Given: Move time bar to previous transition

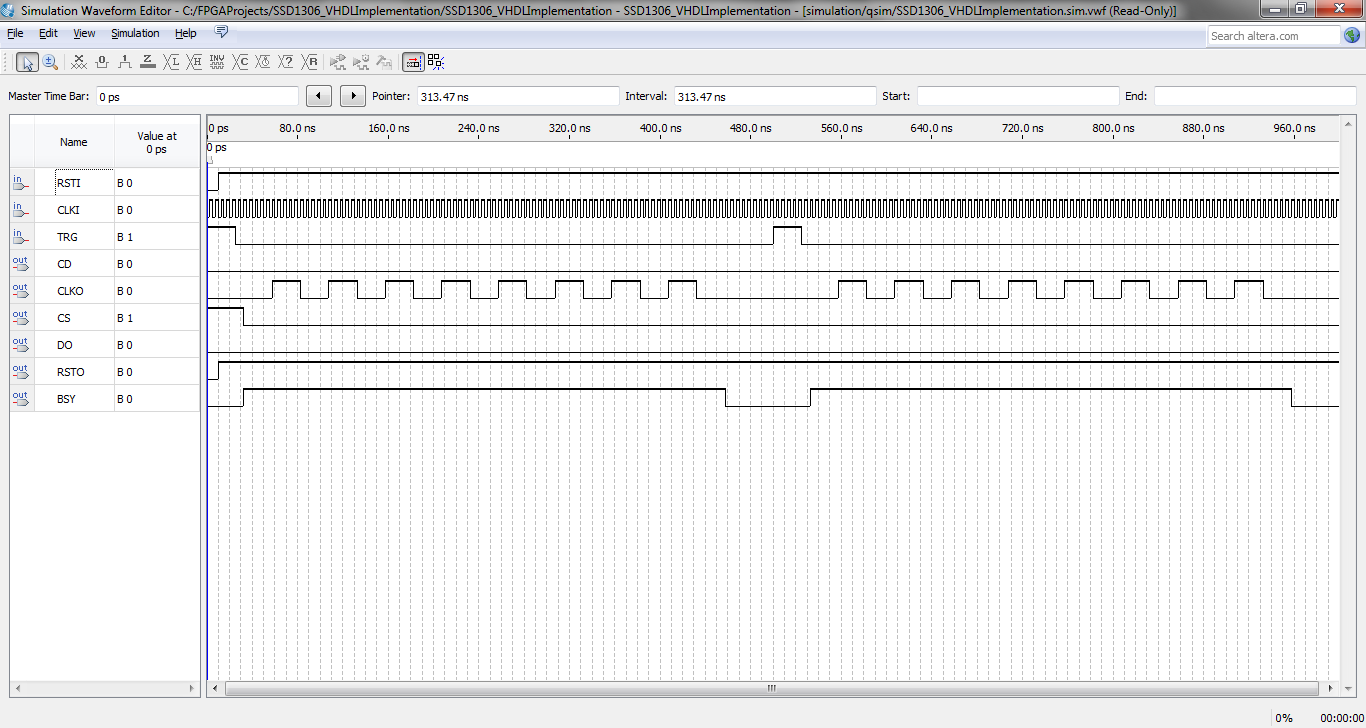Looking at the screenshot, I should 319,96.
